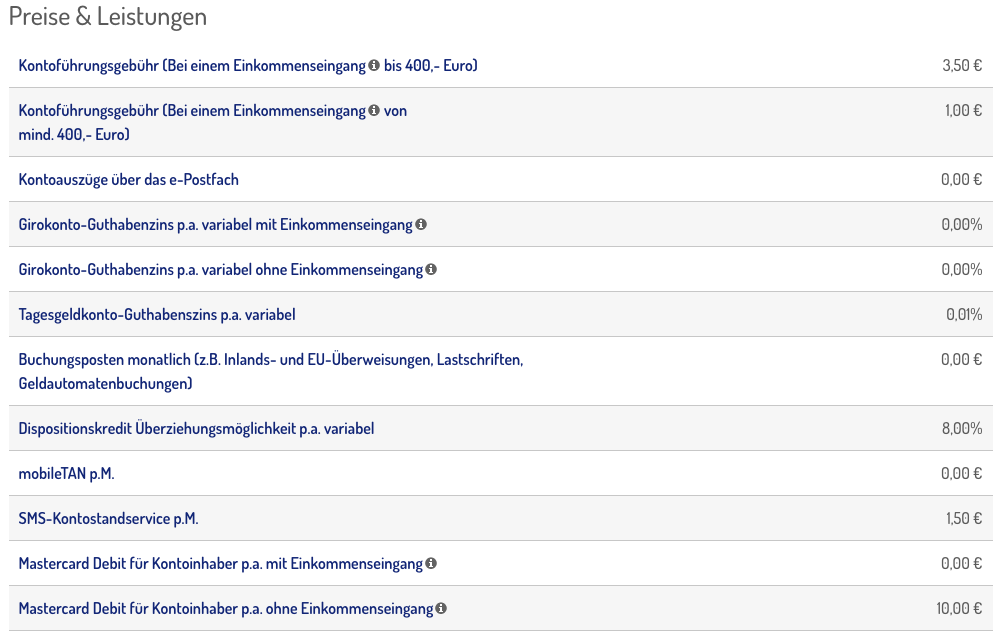Click 'Mastercard Debit für Kontoinhaber p.a. mit Einkommenseingang' text

tap(220, 564)
